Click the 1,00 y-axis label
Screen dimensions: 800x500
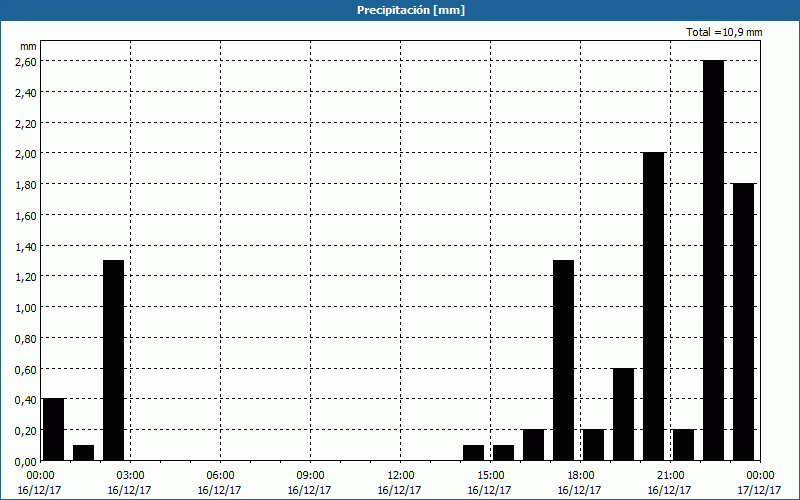pos(26,307)
